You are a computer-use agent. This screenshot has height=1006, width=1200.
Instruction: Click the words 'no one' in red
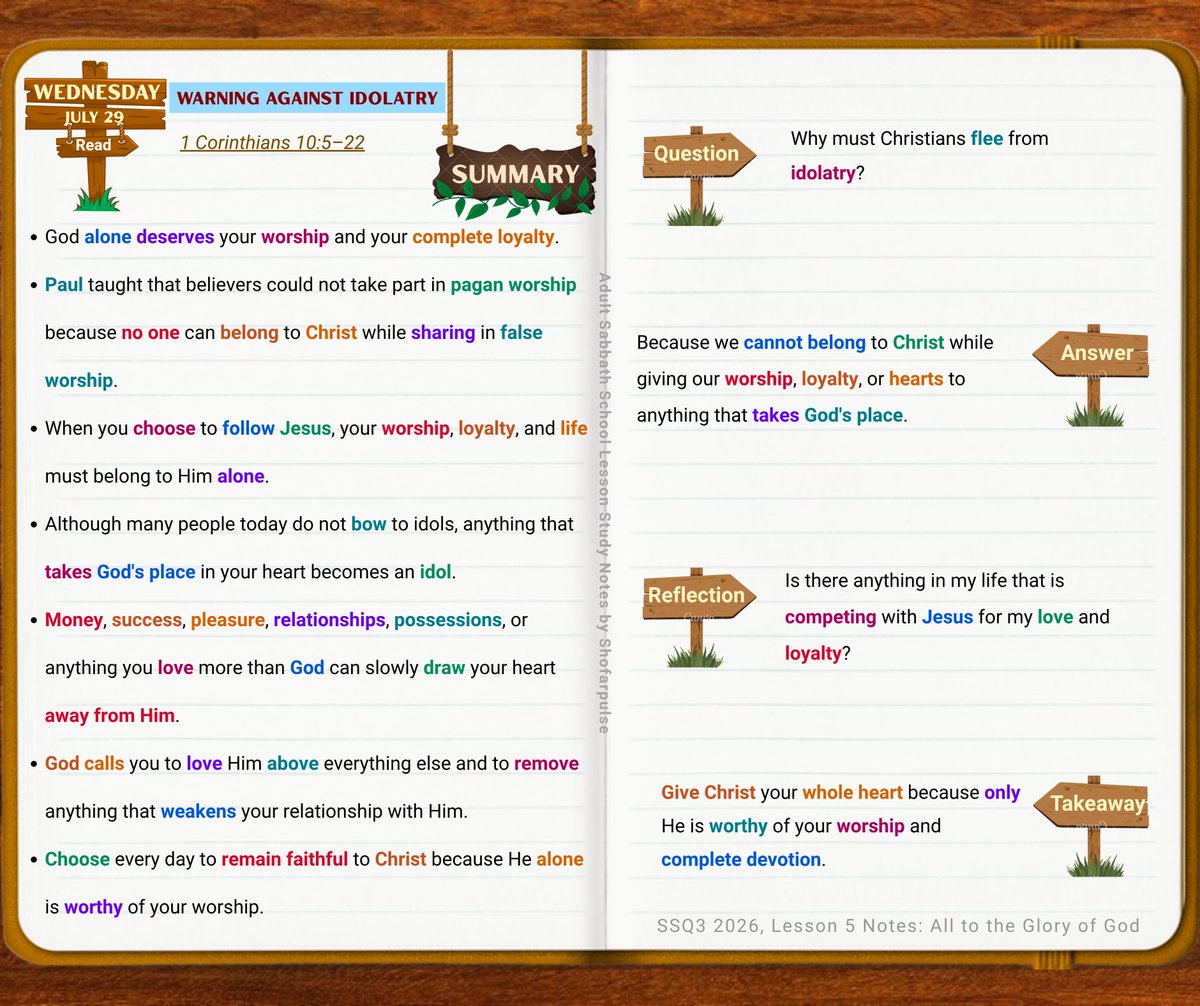click(150, 332)
